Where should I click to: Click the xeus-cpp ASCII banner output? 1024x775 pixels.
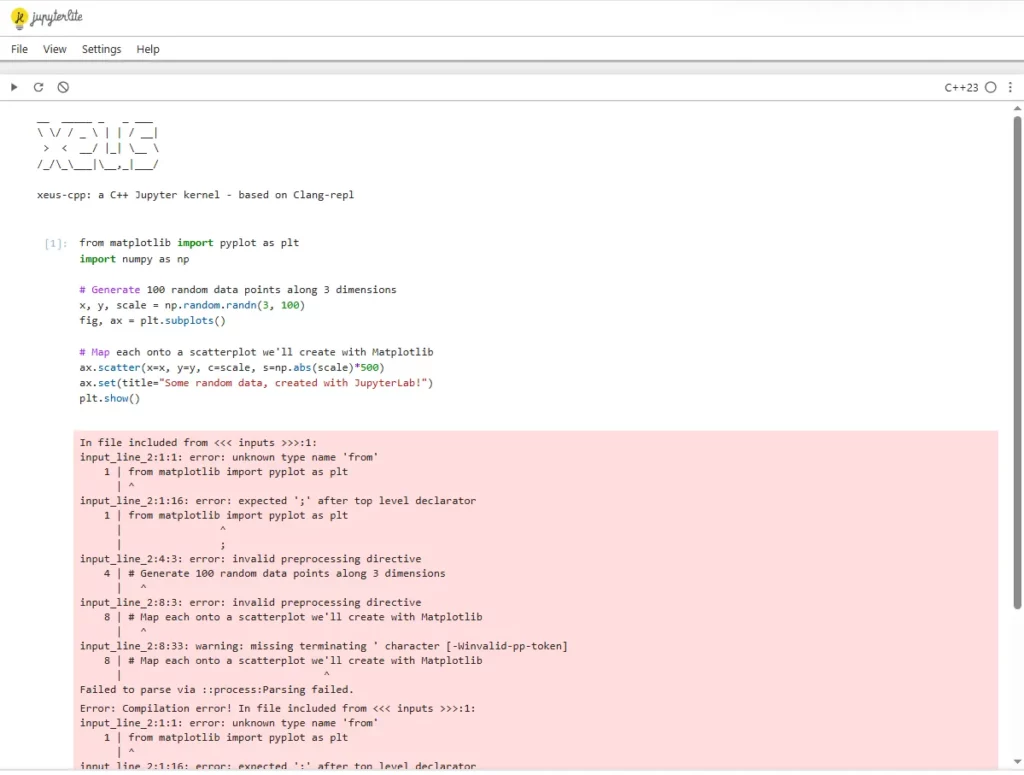tap(97, 145)
